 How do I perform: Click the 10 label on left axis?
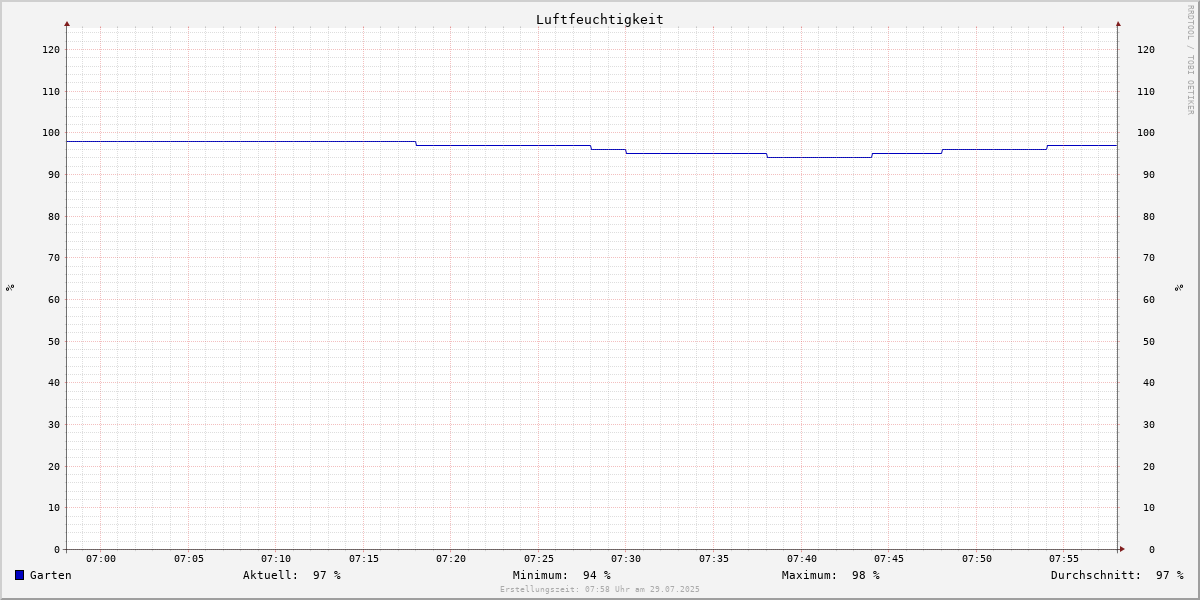[54, 508]
